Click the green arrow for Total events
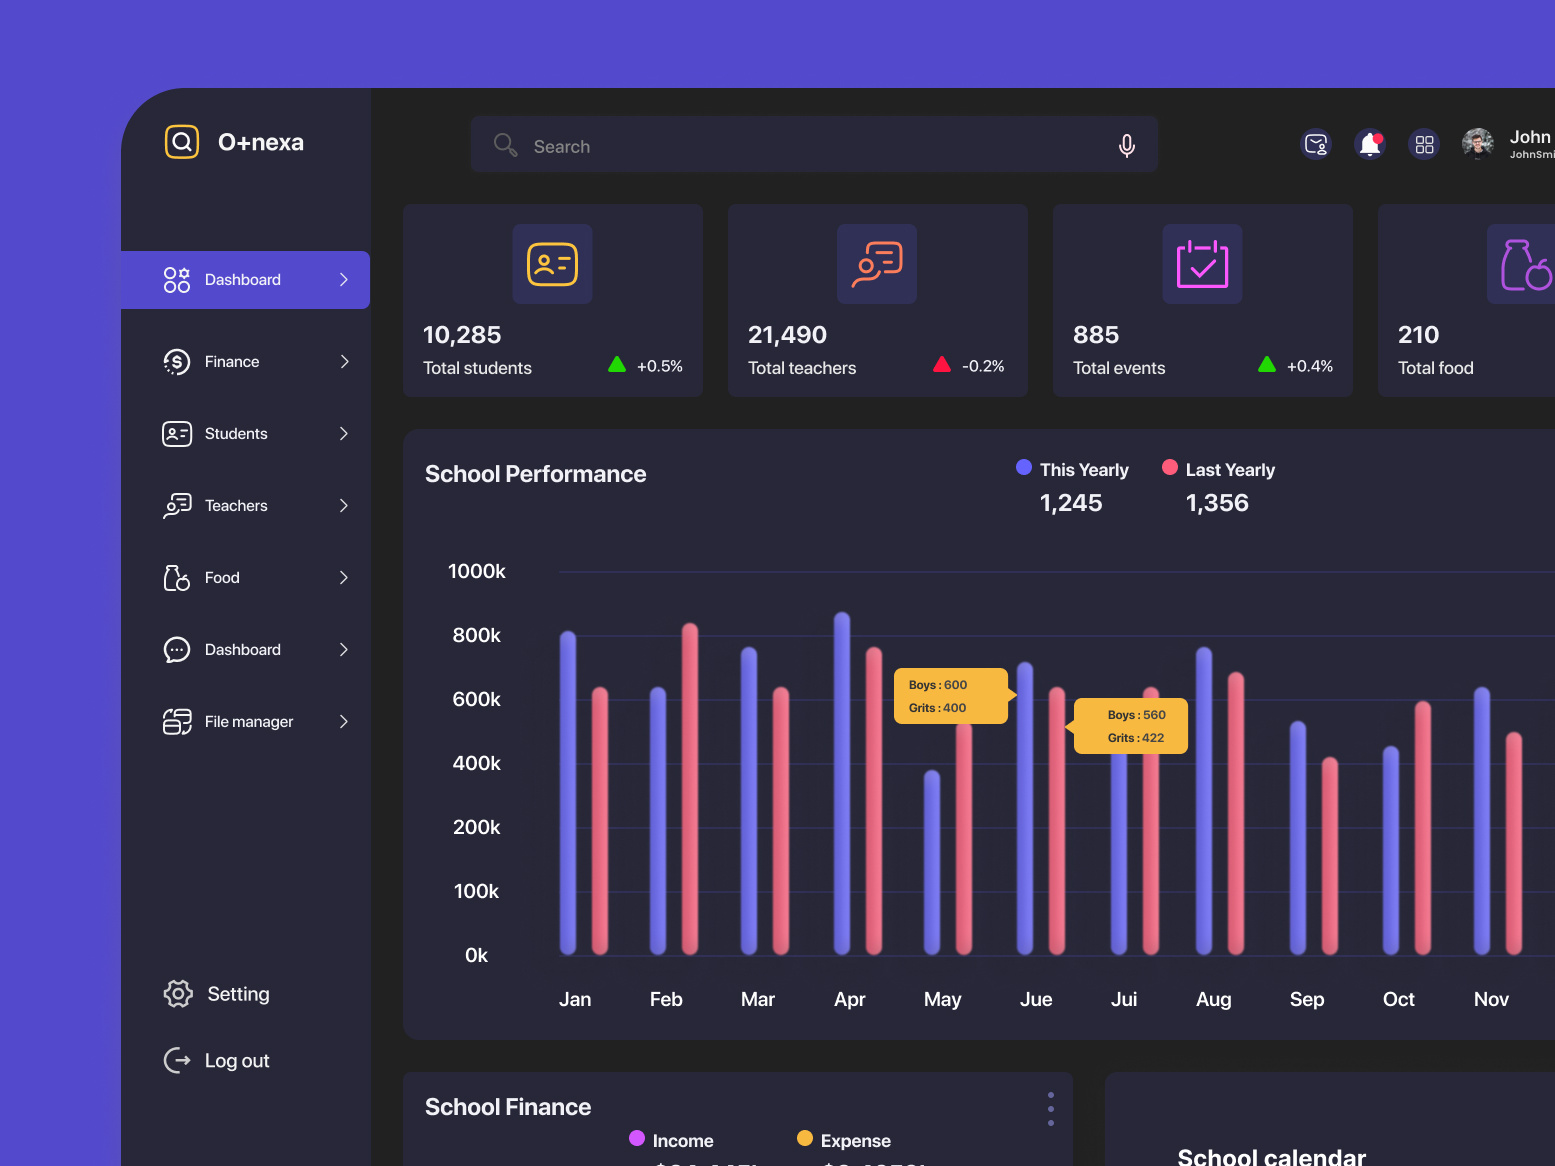 [1267, 364]
